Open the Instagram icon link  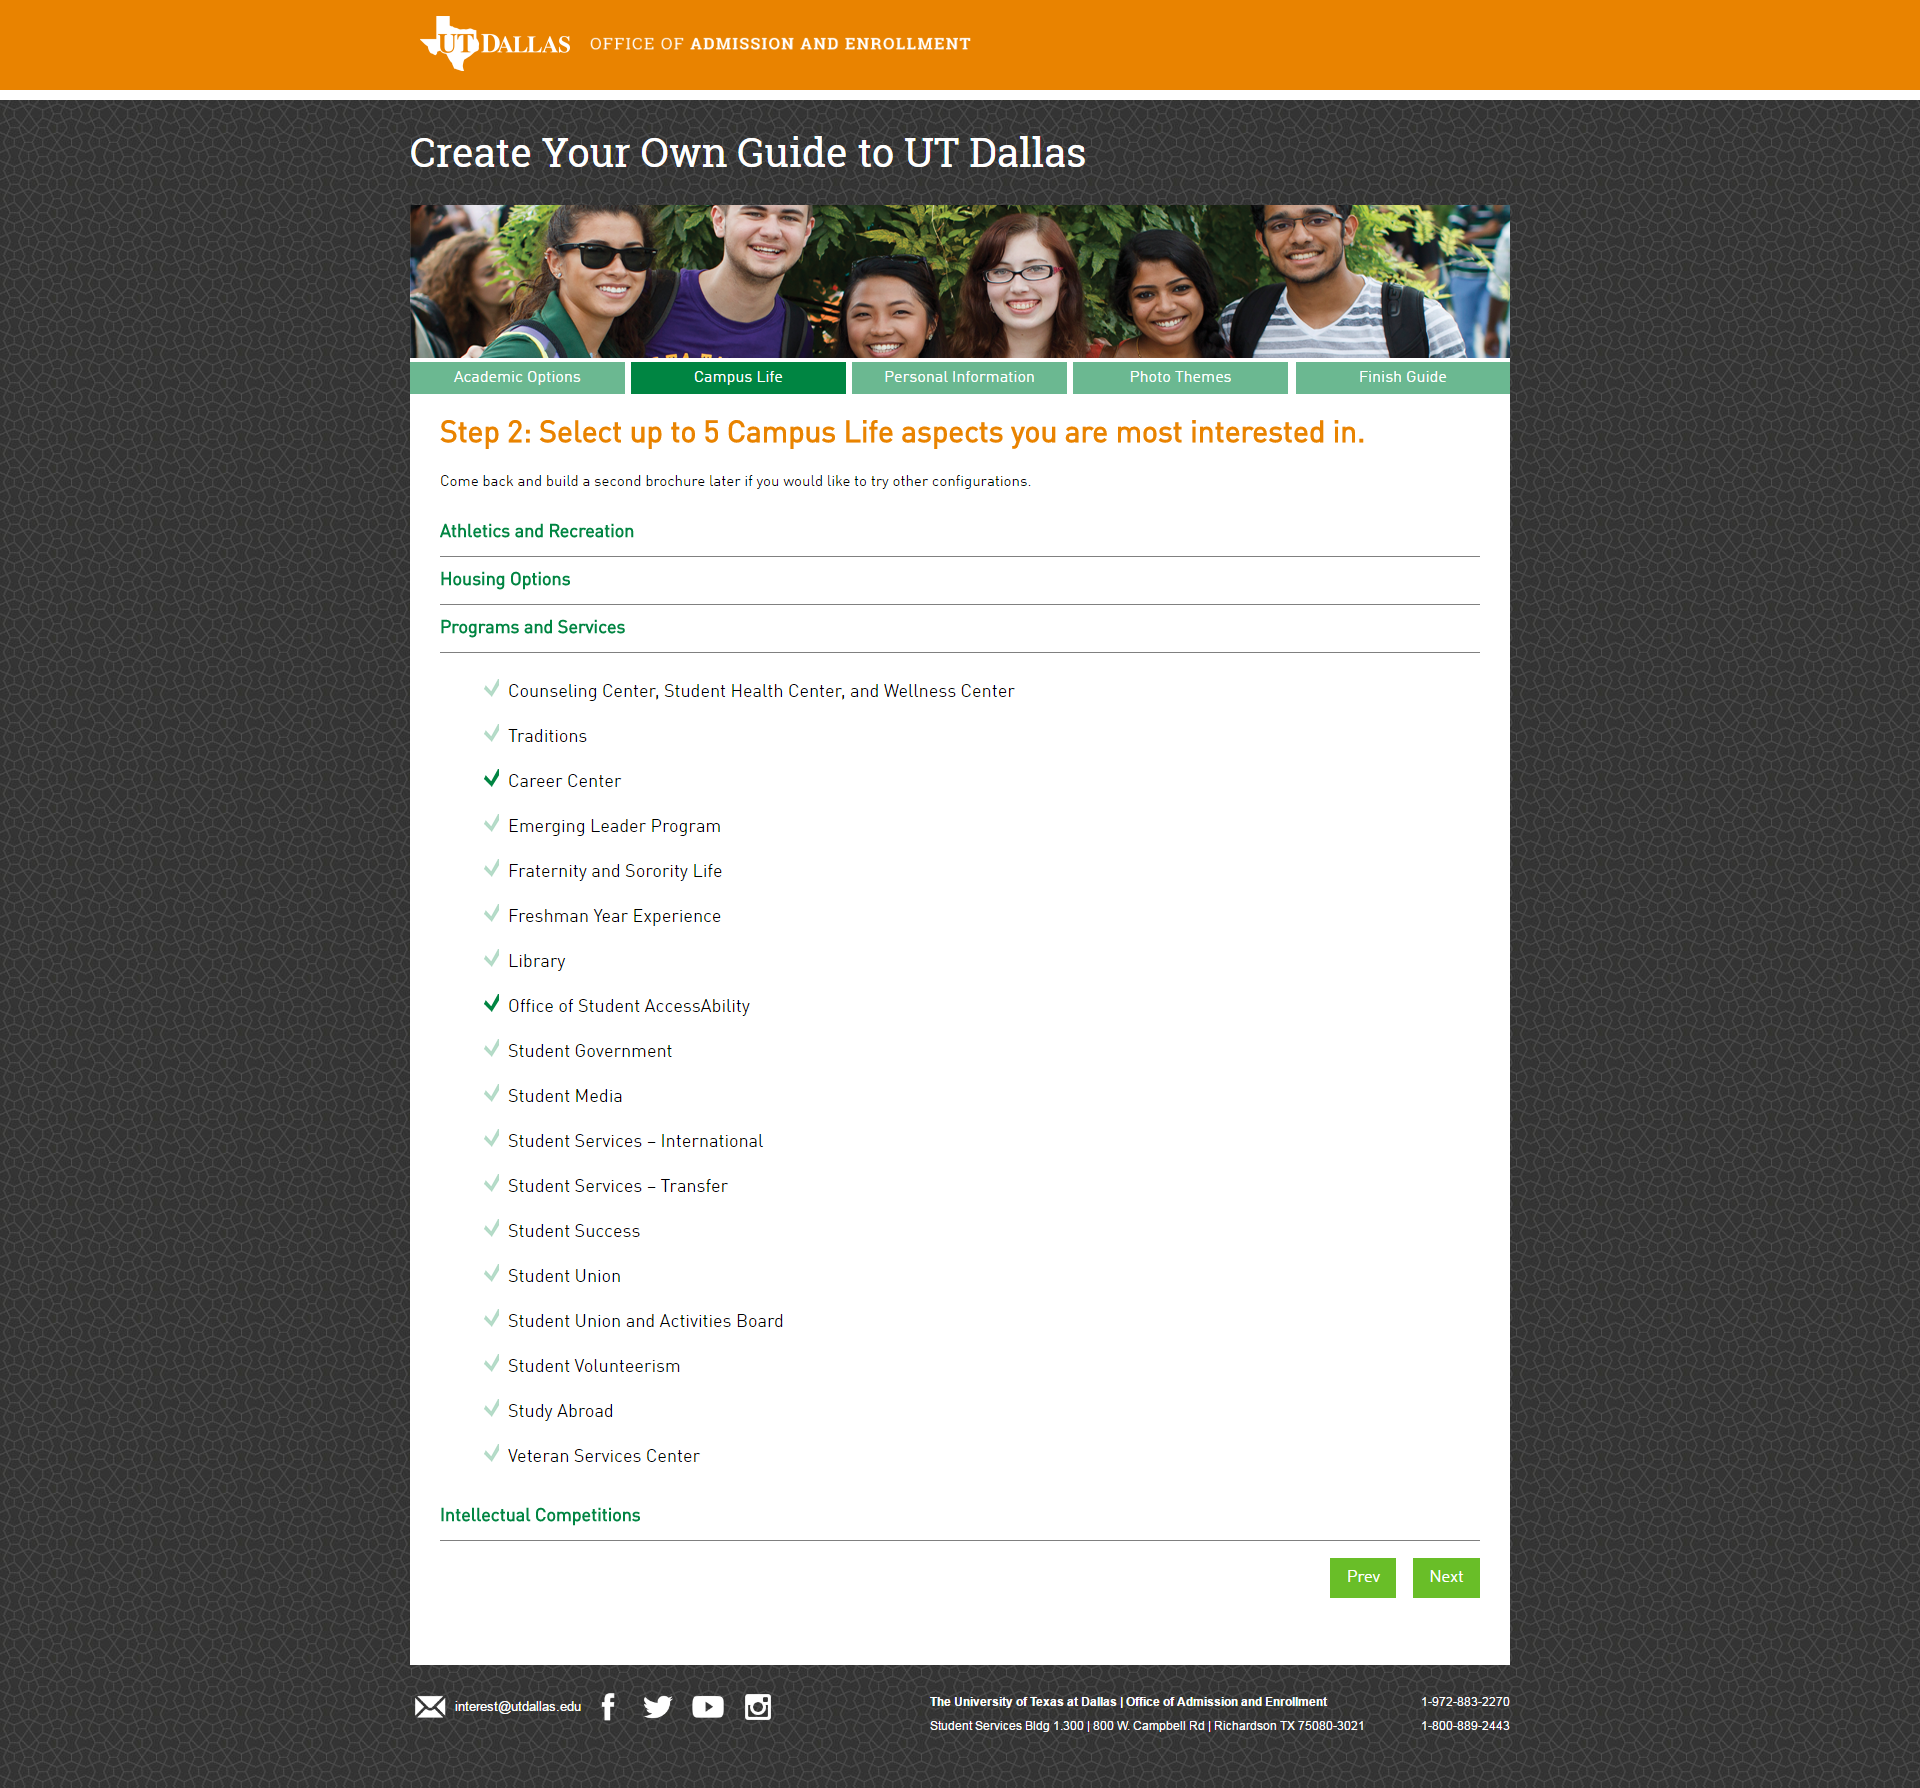coord(758,1707)
